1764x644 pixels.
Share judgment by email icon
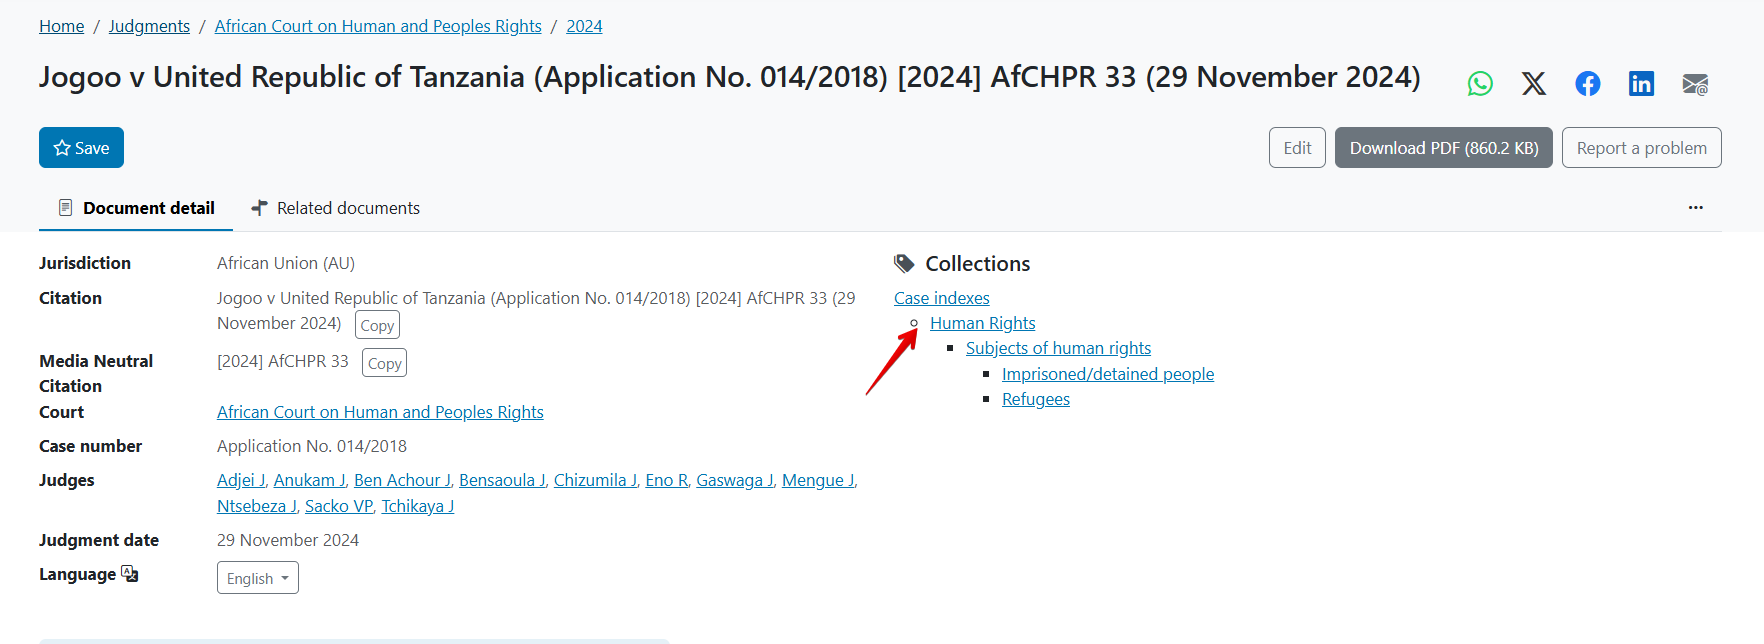[x=1695, y=84]
